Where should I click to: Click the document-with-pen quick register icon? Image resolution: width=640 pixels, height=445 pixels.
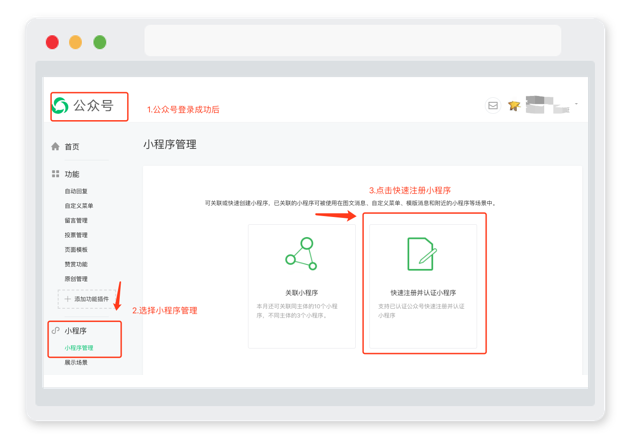tap(422, 254)
